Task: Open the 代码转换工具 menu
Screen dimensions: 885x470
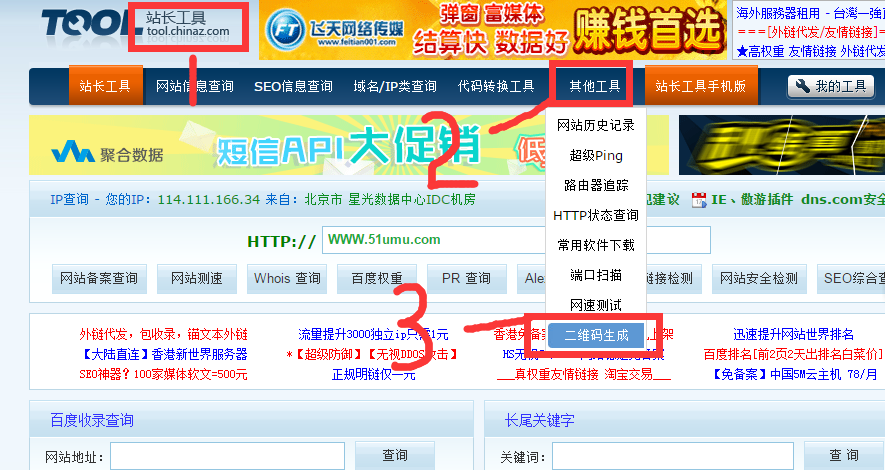Action: coord(496,86)
